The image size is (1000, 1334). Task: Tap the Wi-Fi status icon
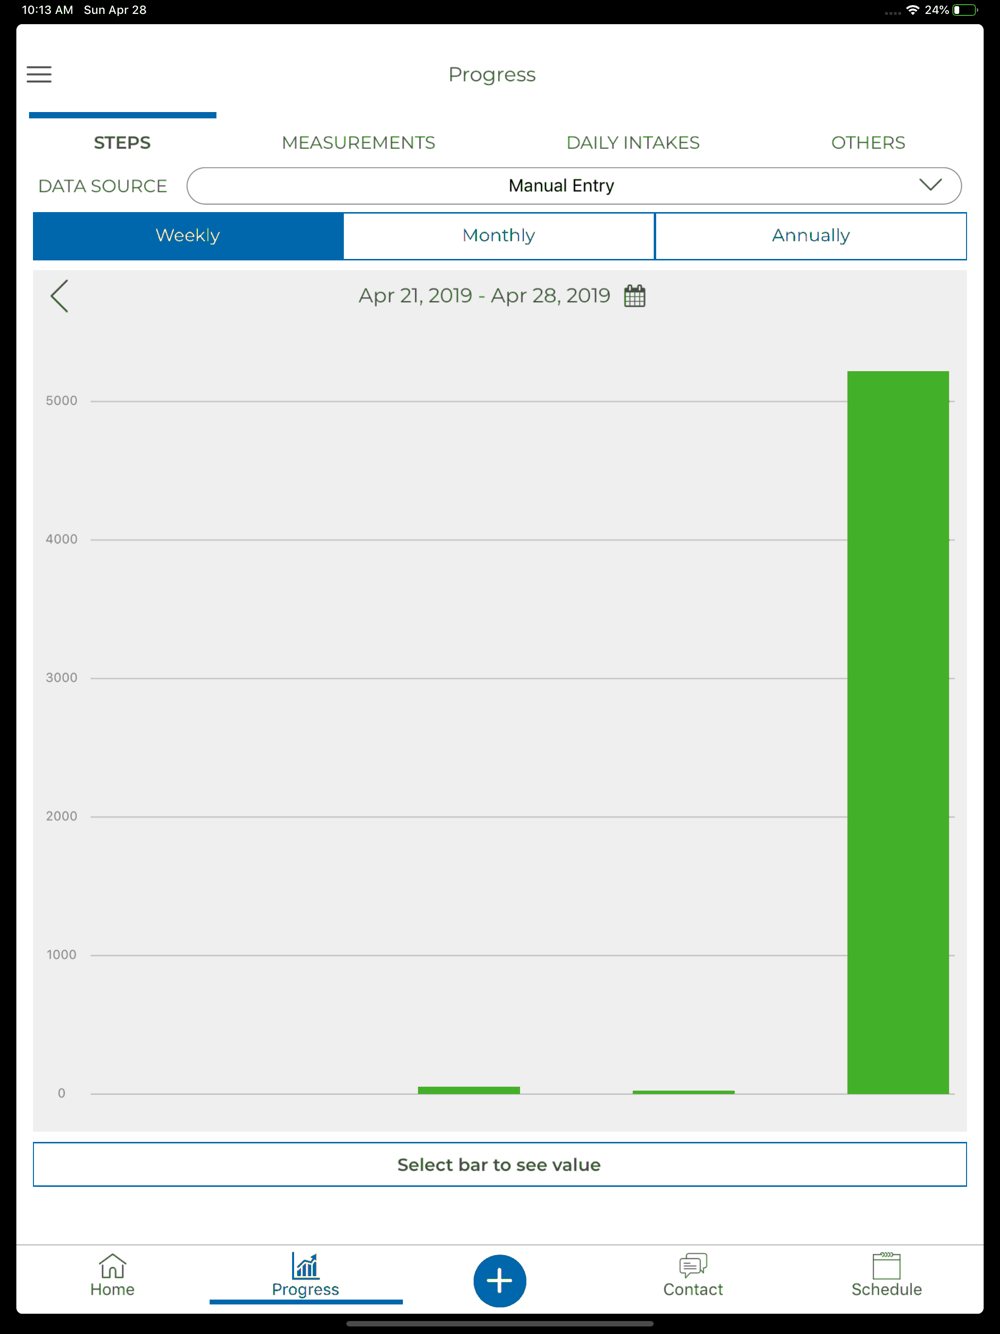coord(912,10)
